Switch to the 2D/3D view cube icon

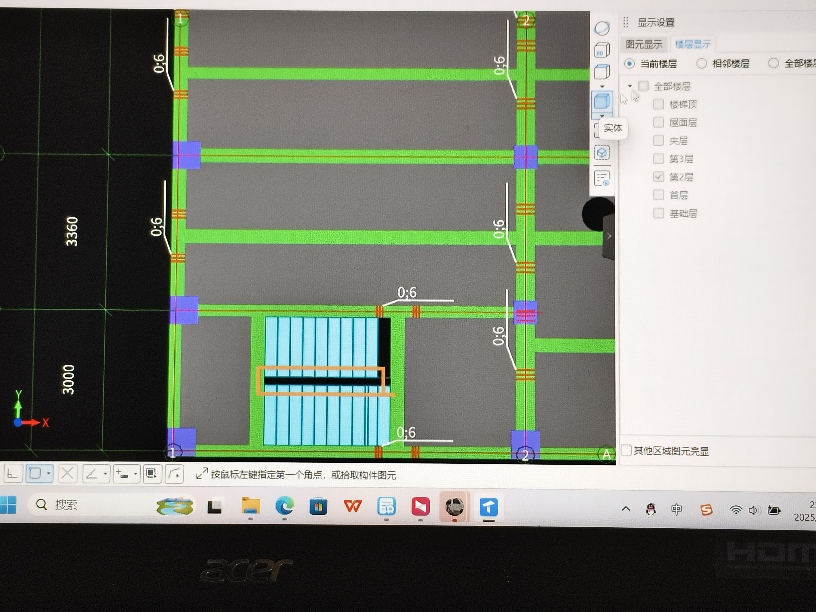pyautogui.click(x=602, y=50)
